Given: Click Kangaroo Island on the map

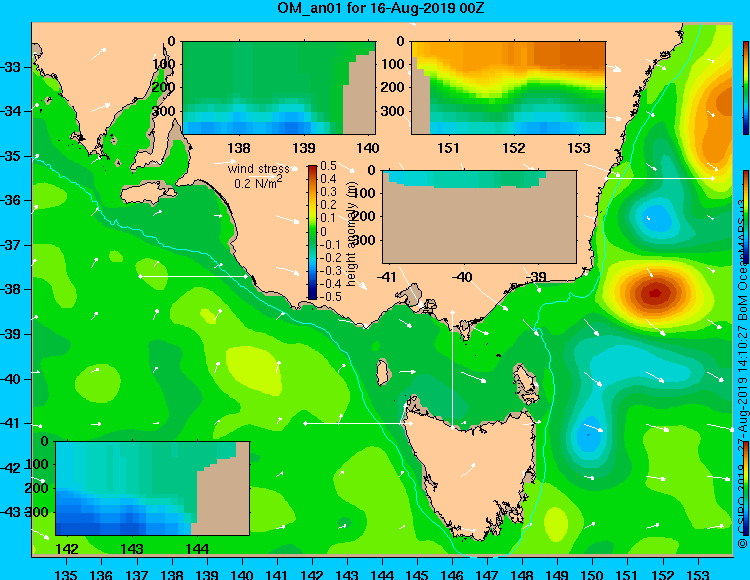Looking at the screenshot, I should [x=148, y=193].
